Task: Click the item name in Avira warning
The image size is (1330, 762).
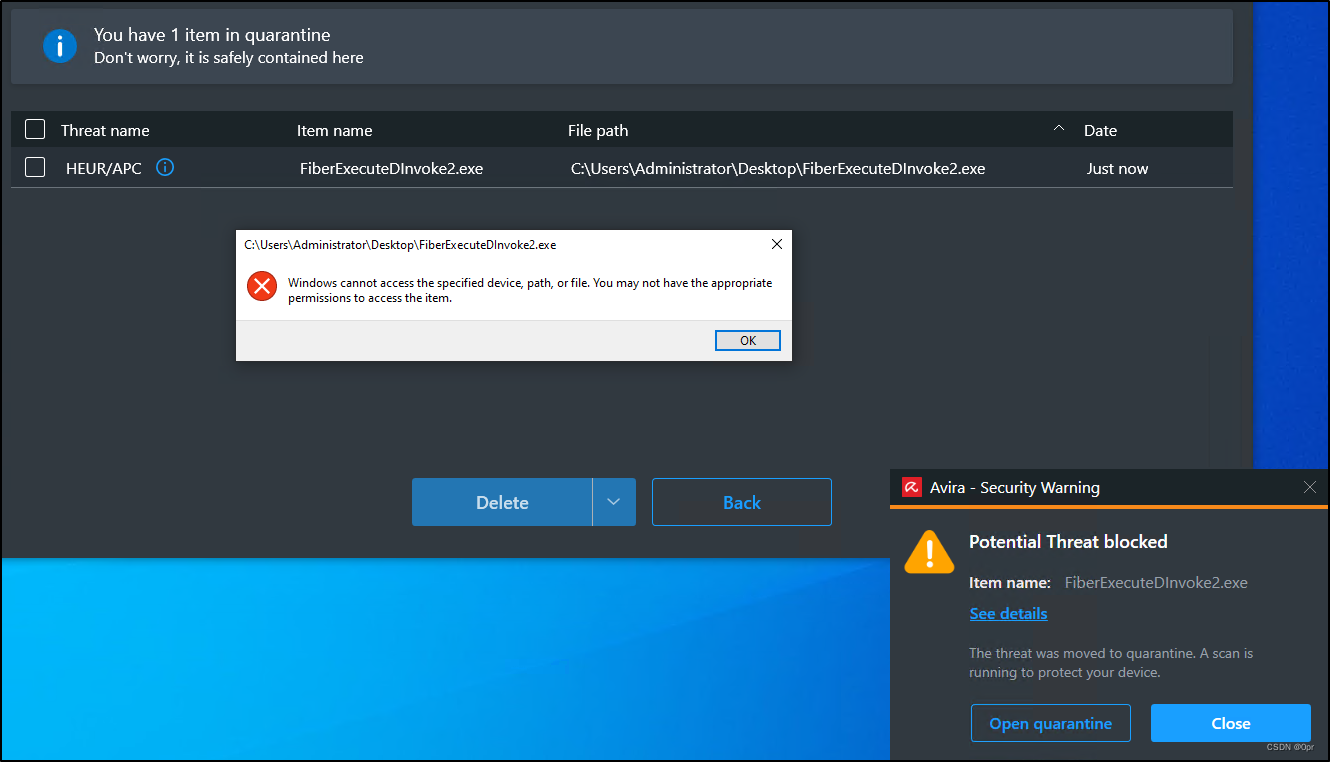Action: coord(1156,582)
